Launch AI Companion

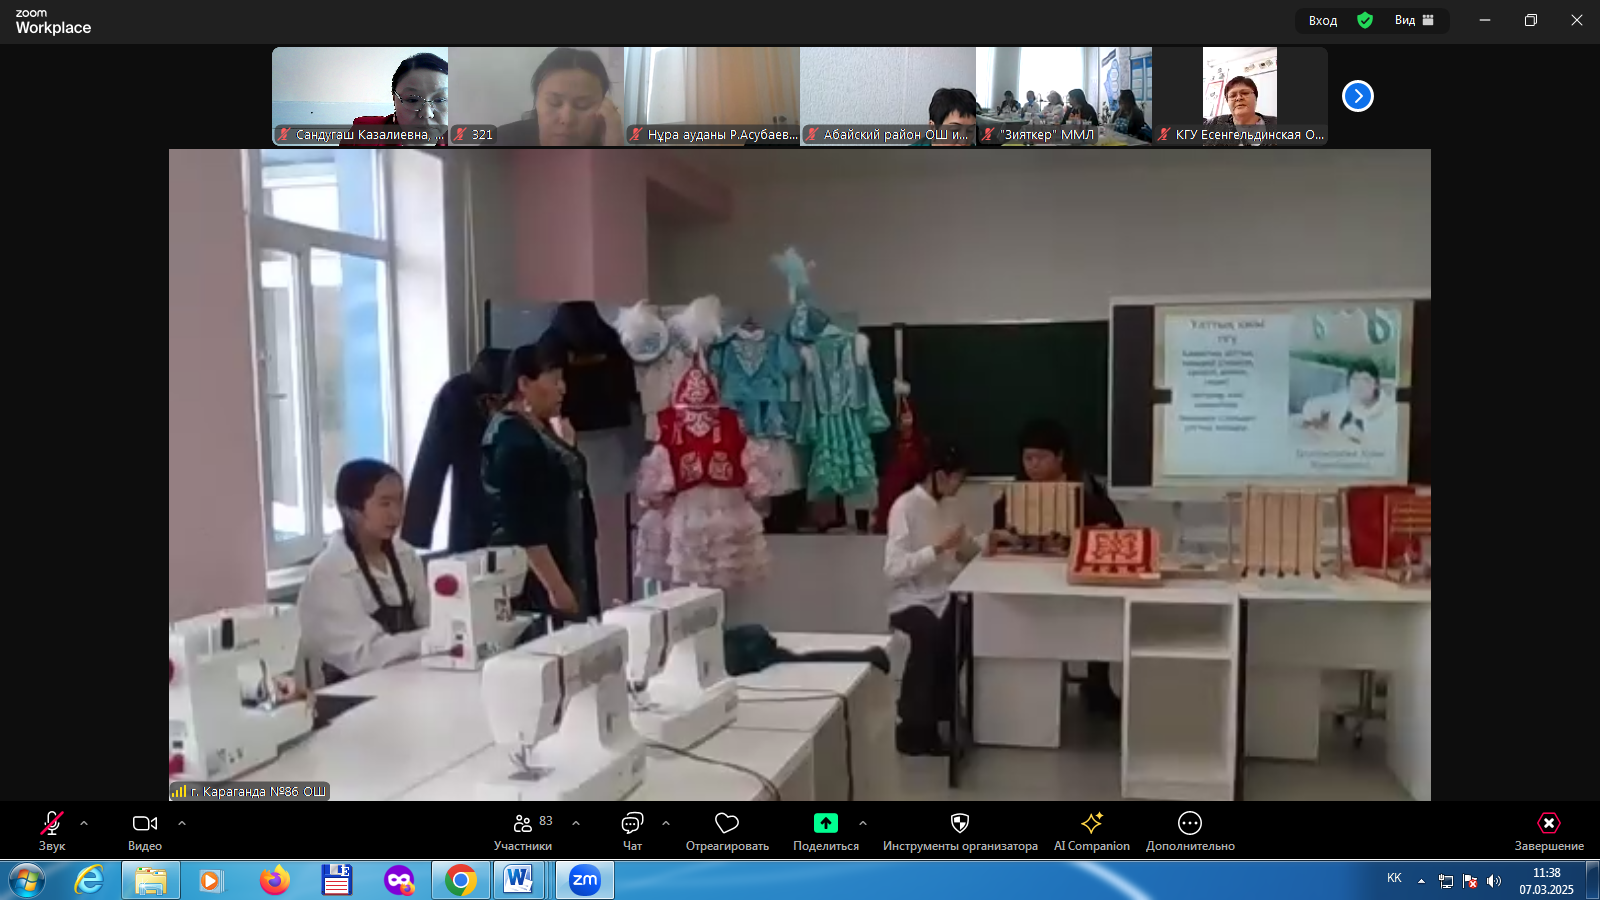point(1091,824)
